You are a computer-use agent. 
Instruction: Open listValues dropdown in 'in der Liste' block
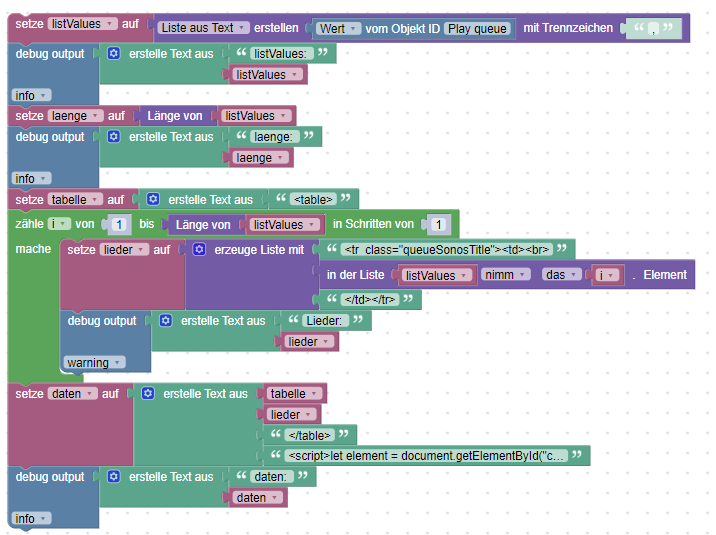tap(437, 275)
